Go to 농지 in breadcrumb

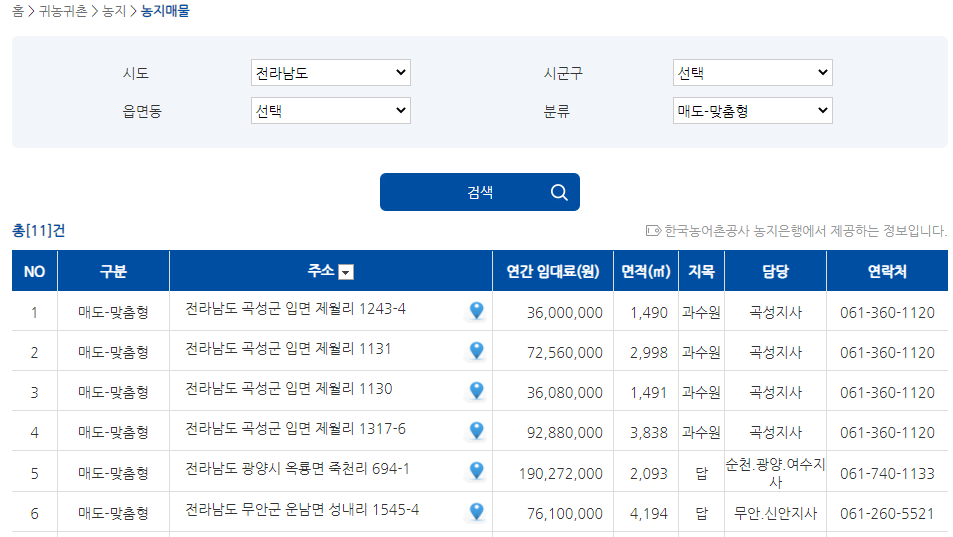pyautogui.click(x=114, y=11)
